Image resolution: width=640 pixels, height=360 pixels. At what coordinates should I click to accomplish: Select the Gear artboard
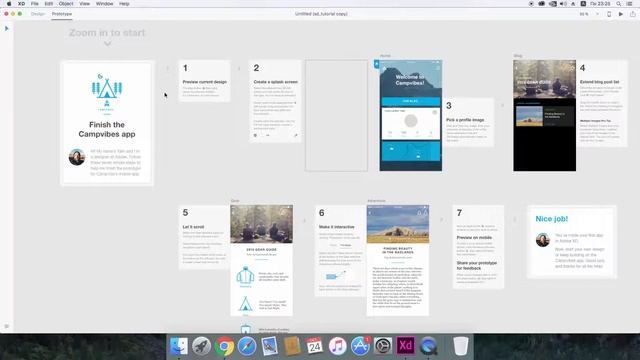[261, 260]
